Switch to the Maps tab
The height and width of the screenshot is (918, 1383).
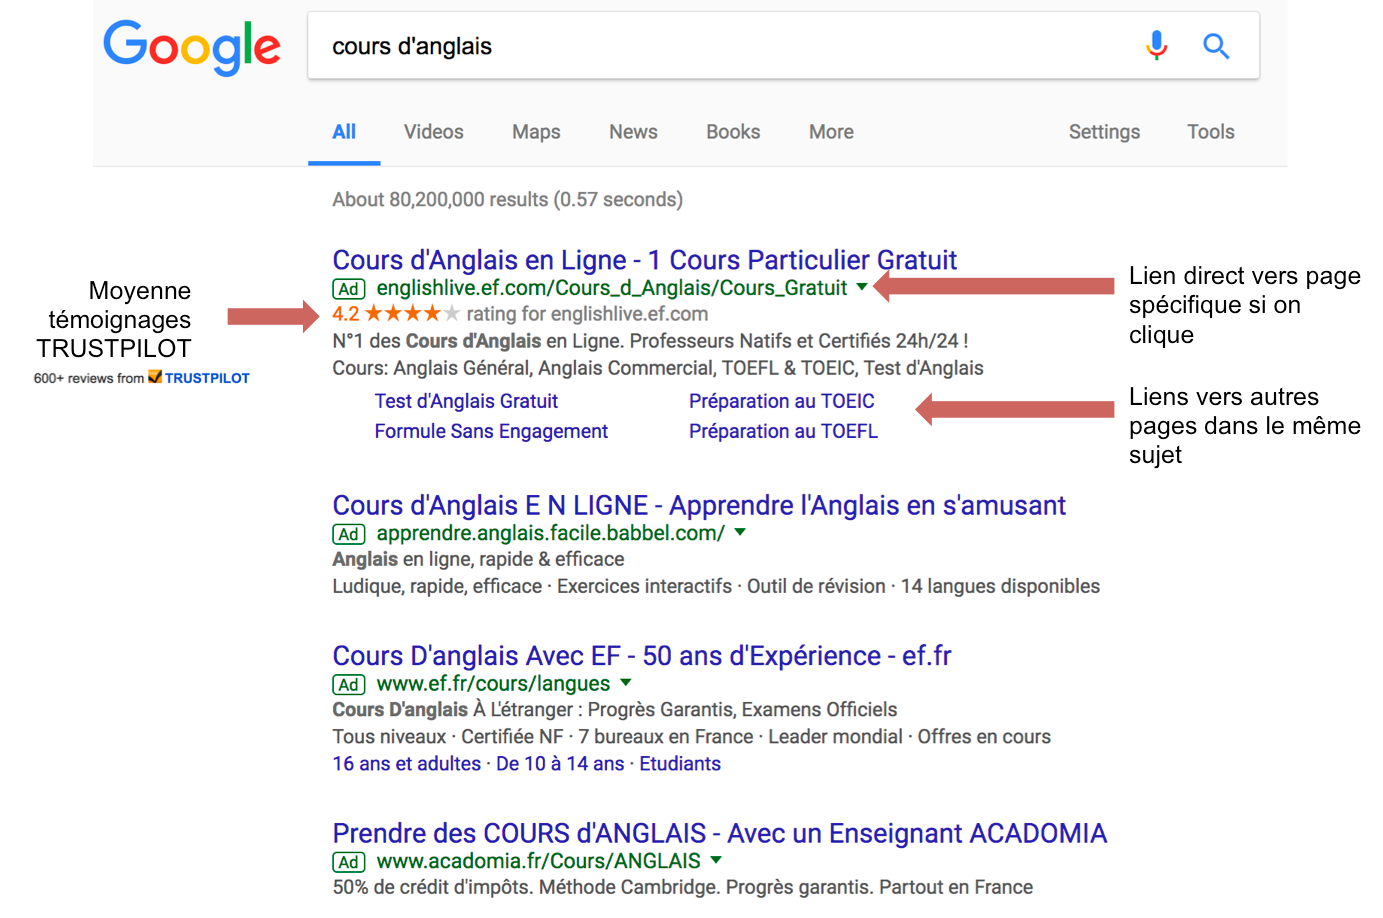(x=536, y=132)
